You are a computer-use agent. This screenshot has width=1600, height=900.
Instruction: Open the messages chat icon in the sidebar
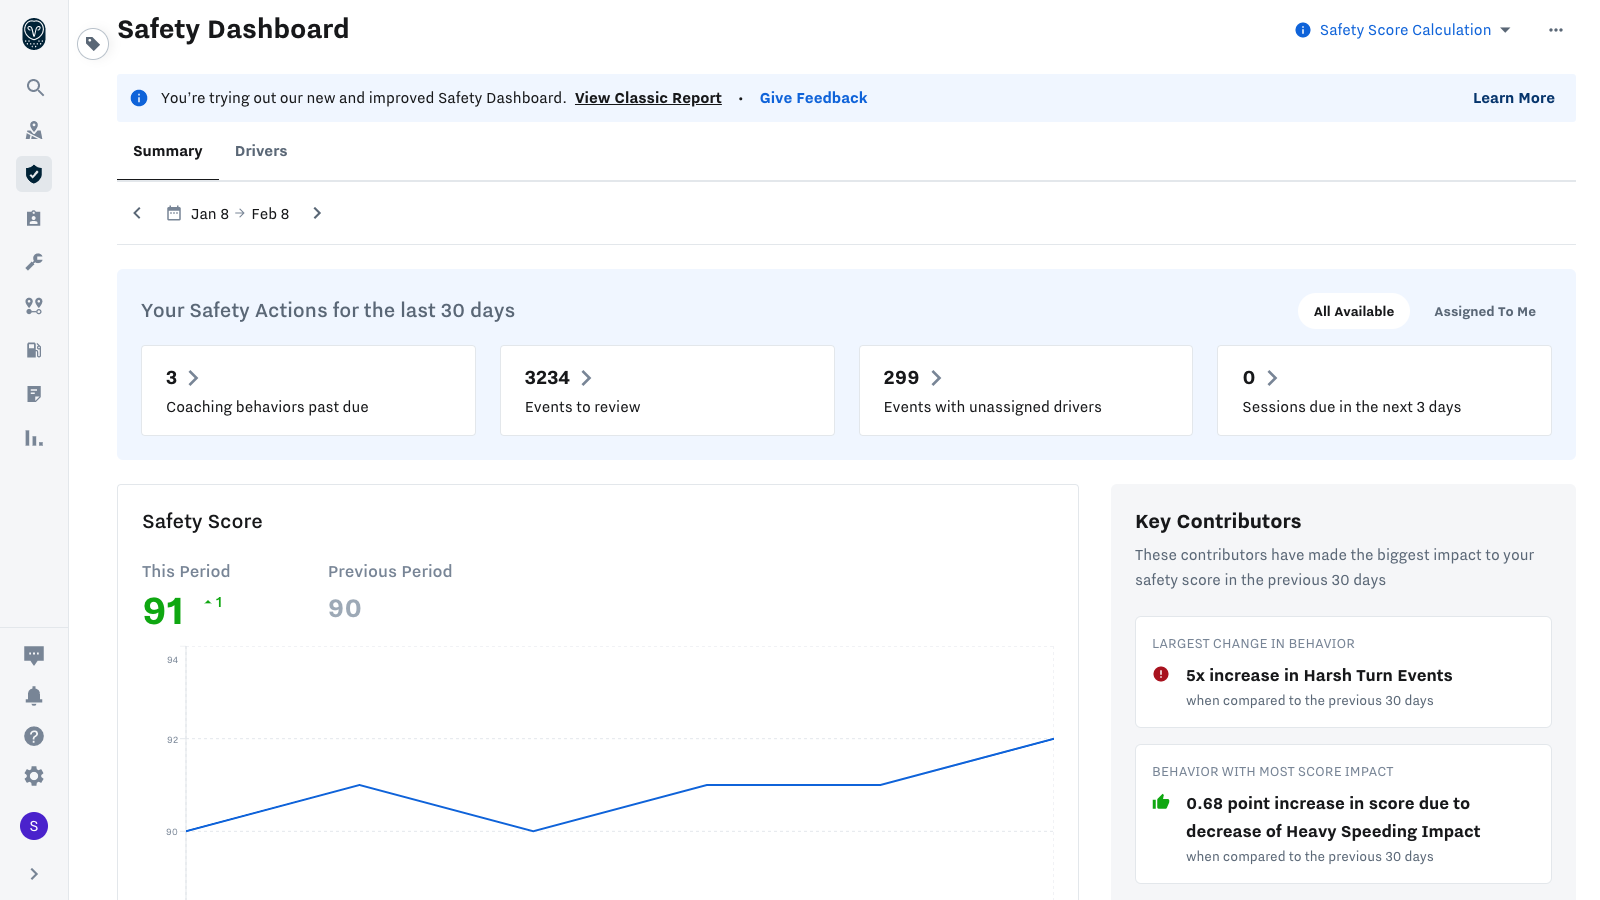pos(34,655)
